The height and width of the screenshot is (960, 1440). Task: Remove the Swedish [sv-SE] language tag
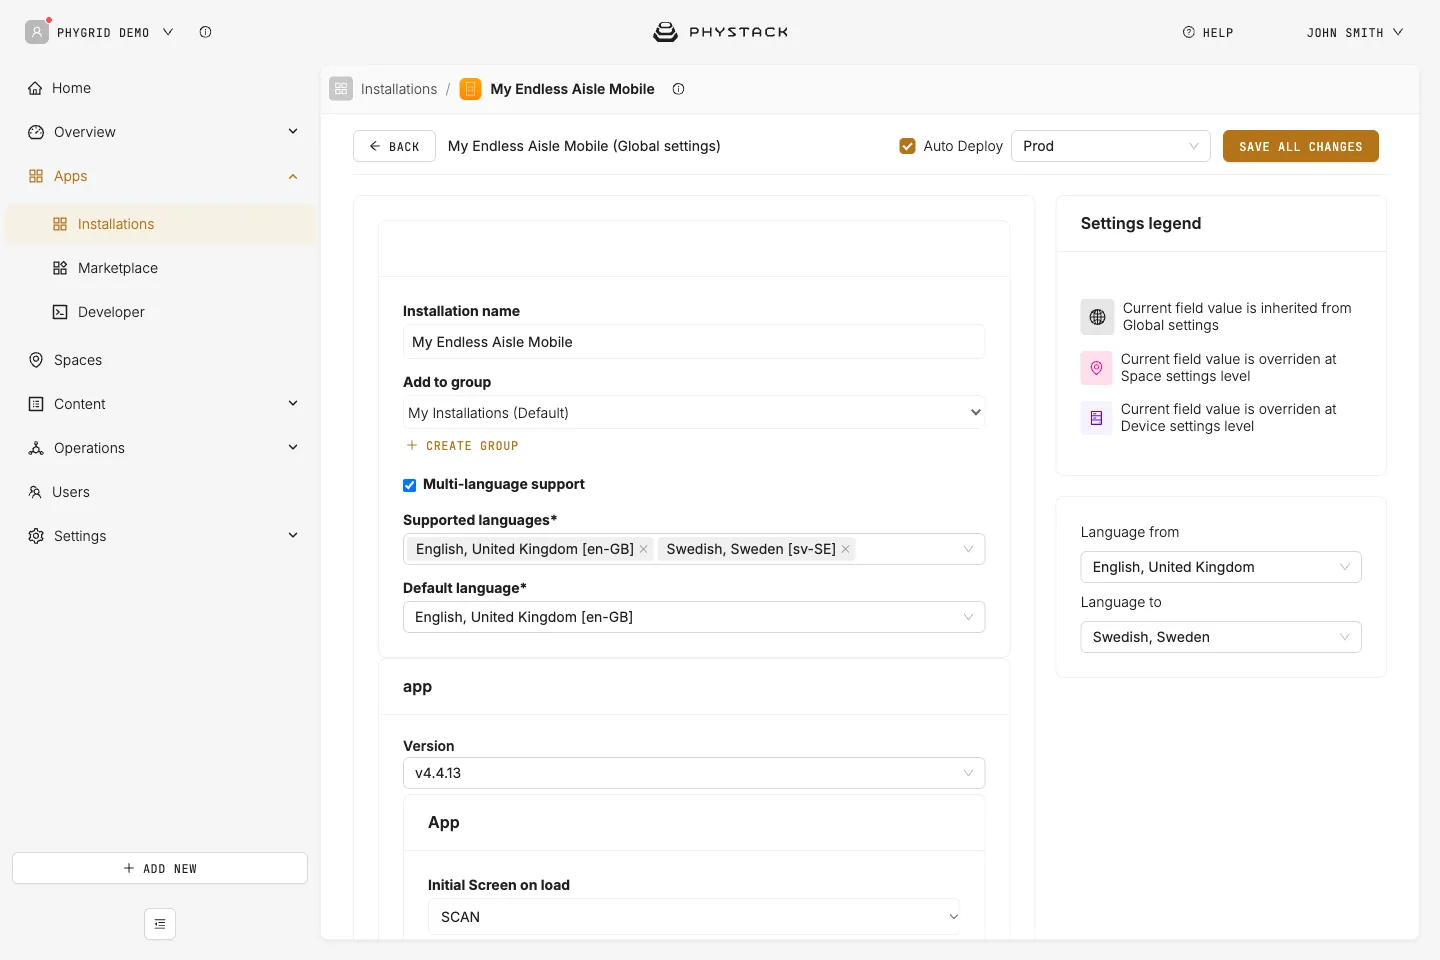pos(845,549)
